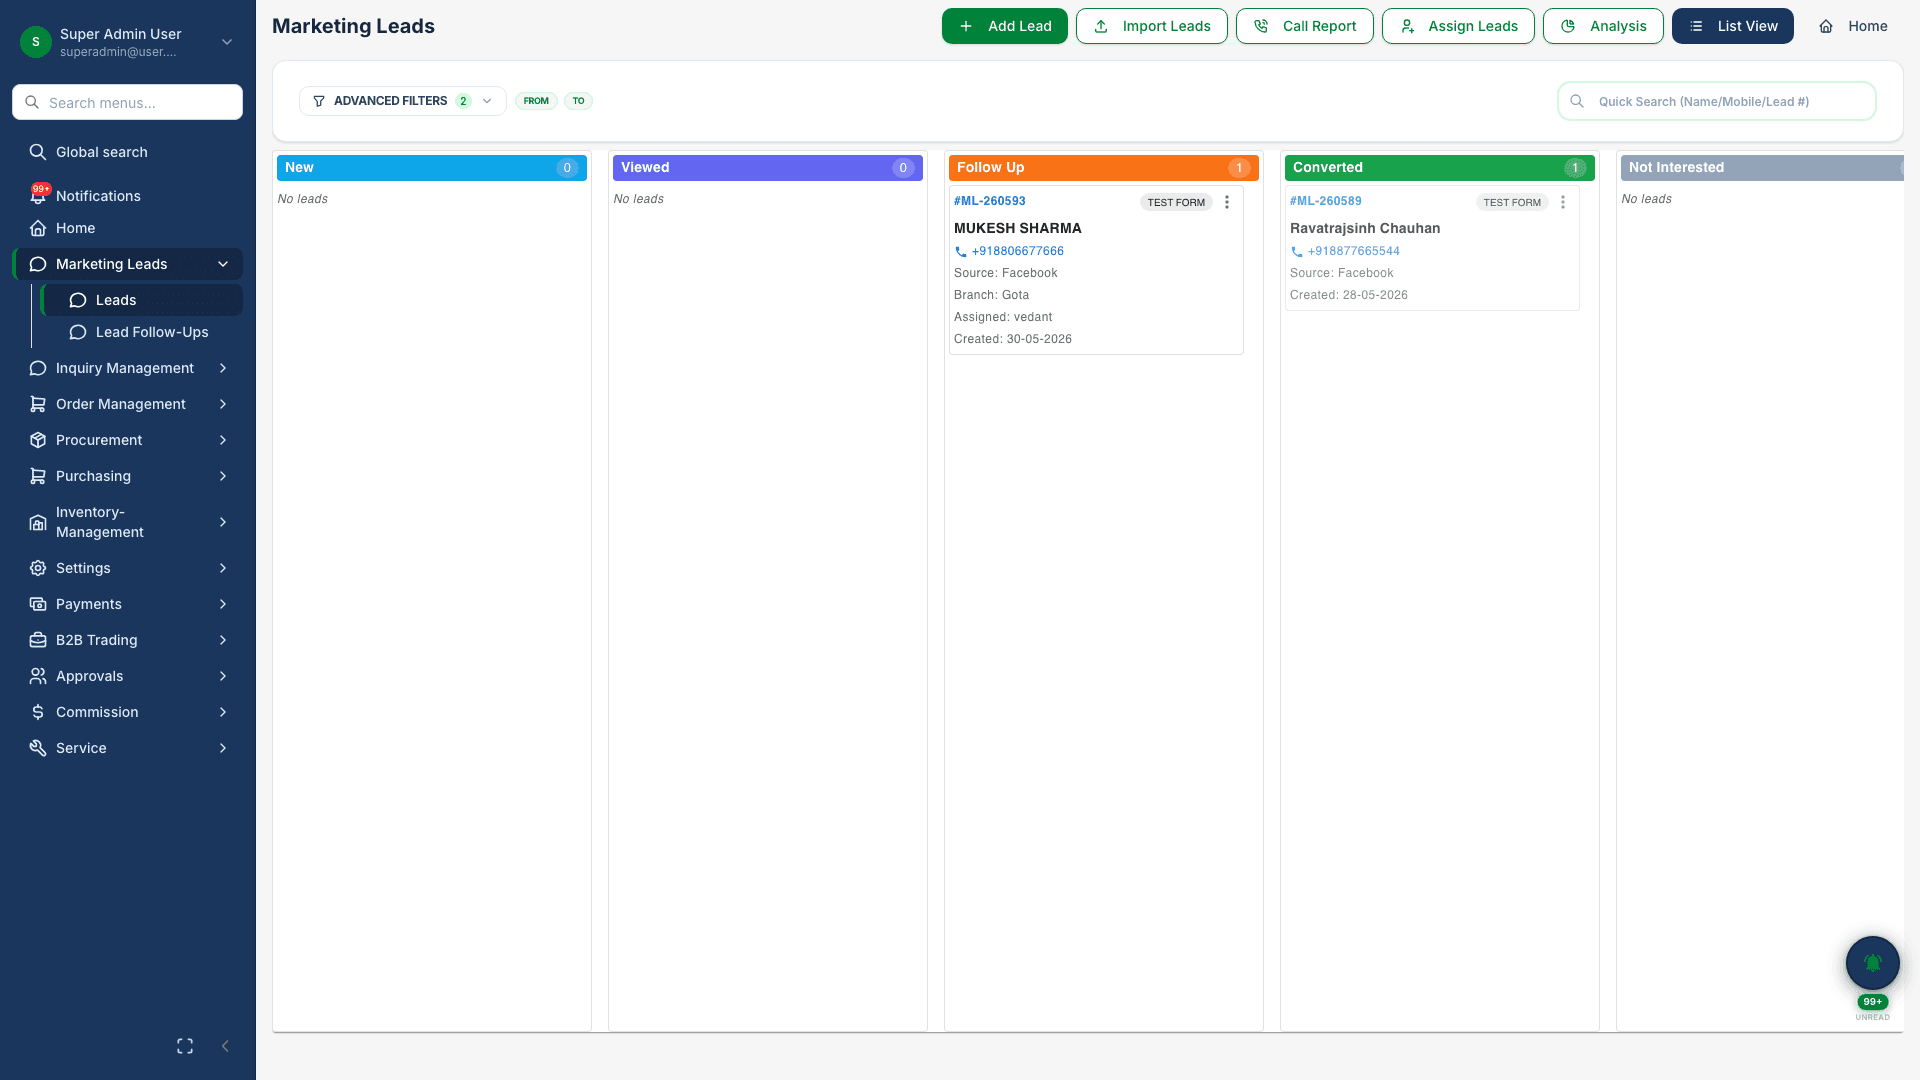Expand Inventory-Management chevron

pos(223,522)
